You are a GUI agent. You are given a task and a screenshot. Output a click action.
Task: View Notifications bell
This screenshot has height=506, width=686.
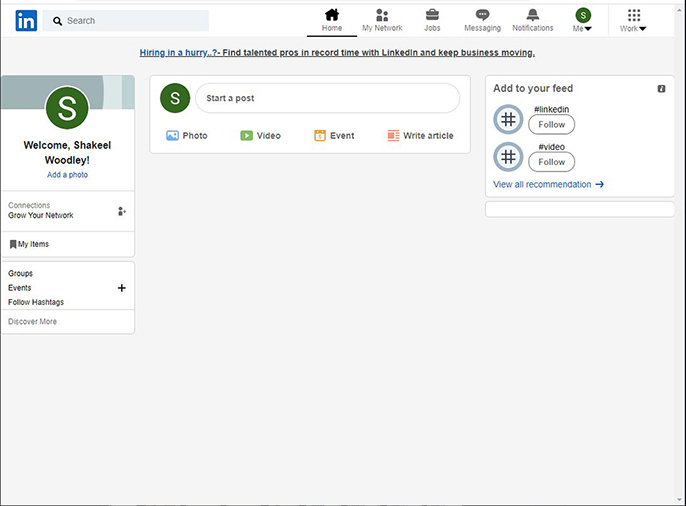point(532,21)
